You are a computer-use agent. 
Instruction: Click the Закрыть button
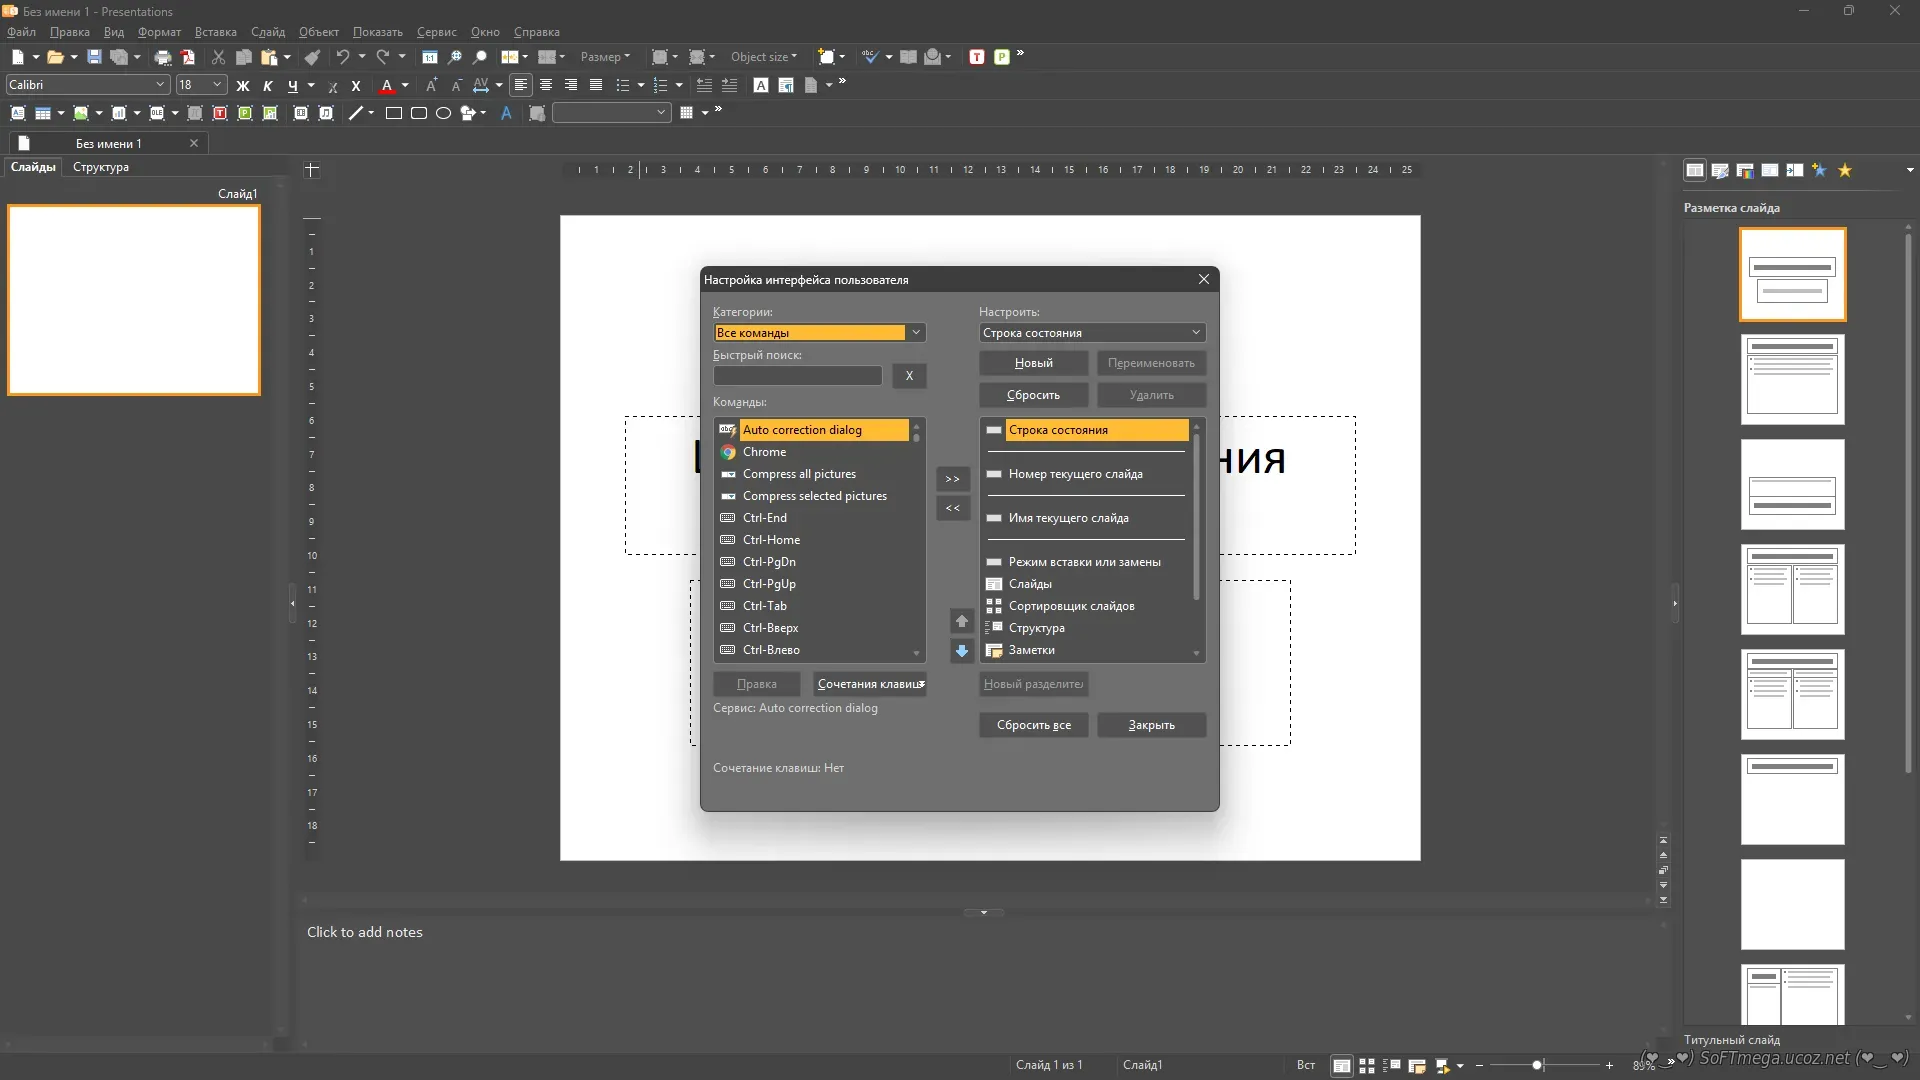1151,725
